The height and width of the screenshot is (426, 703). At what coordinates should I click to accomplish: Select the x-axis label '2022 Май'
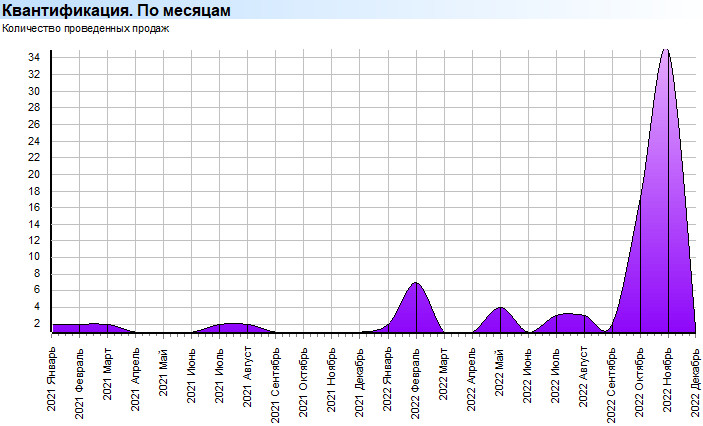pyautogui.click(x=500, y=372)
